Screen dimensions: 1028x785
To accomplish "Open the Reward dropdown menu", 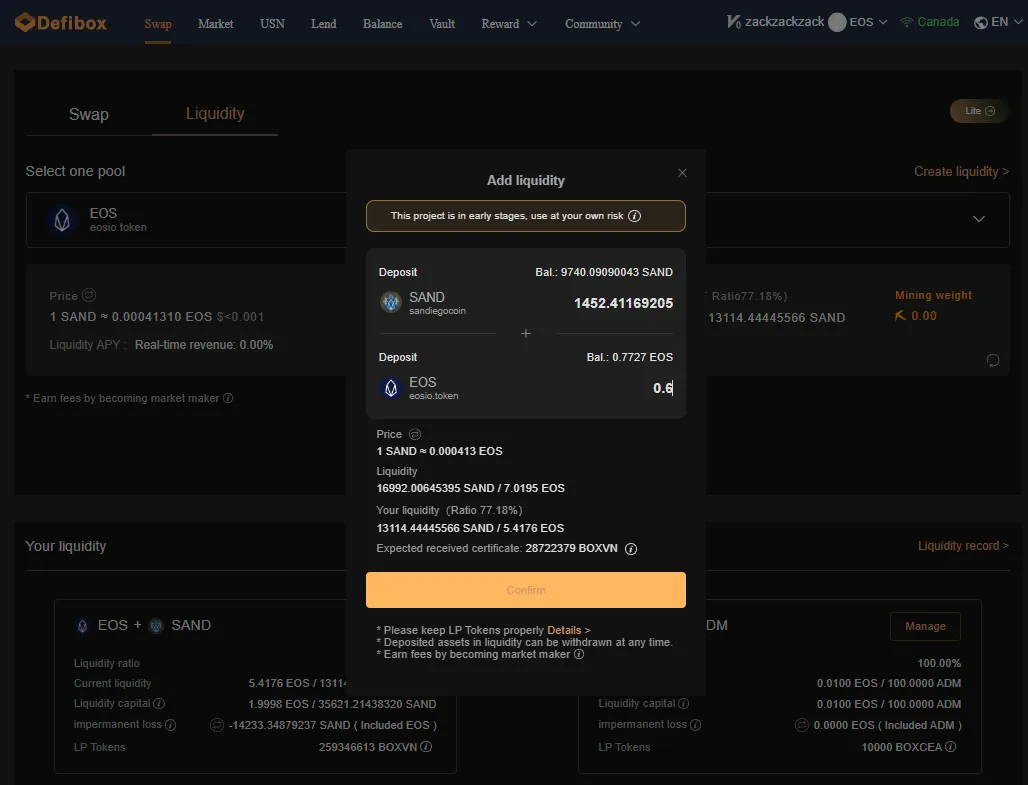I will click(x=509, y=24).
